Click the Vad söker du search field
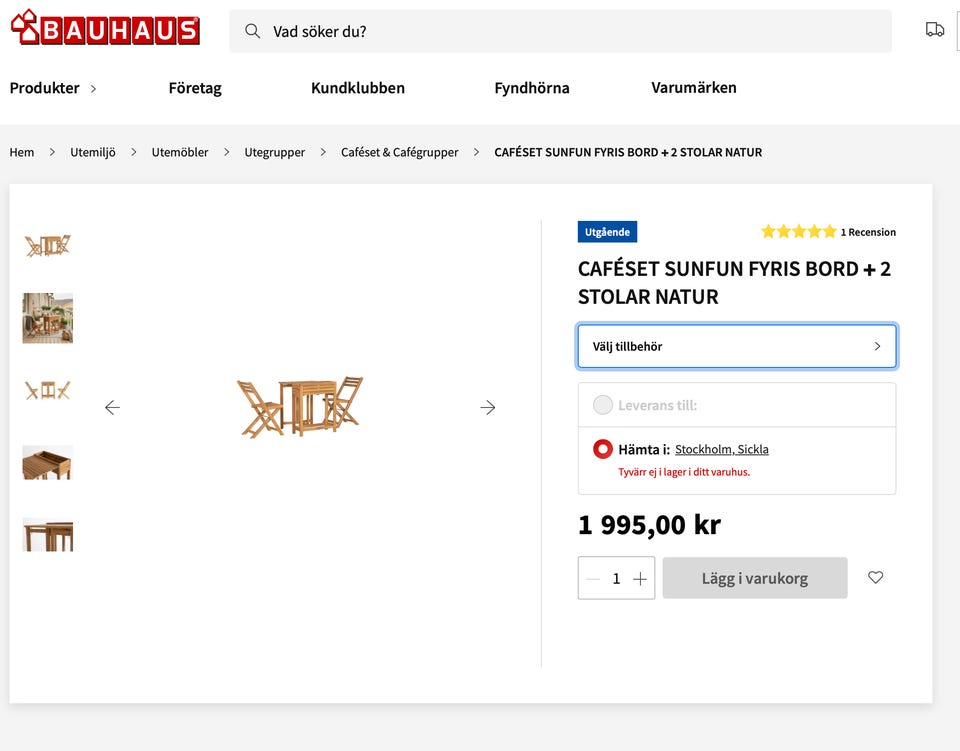The width and height of the screenshot is (960, 751). point(560,31)
